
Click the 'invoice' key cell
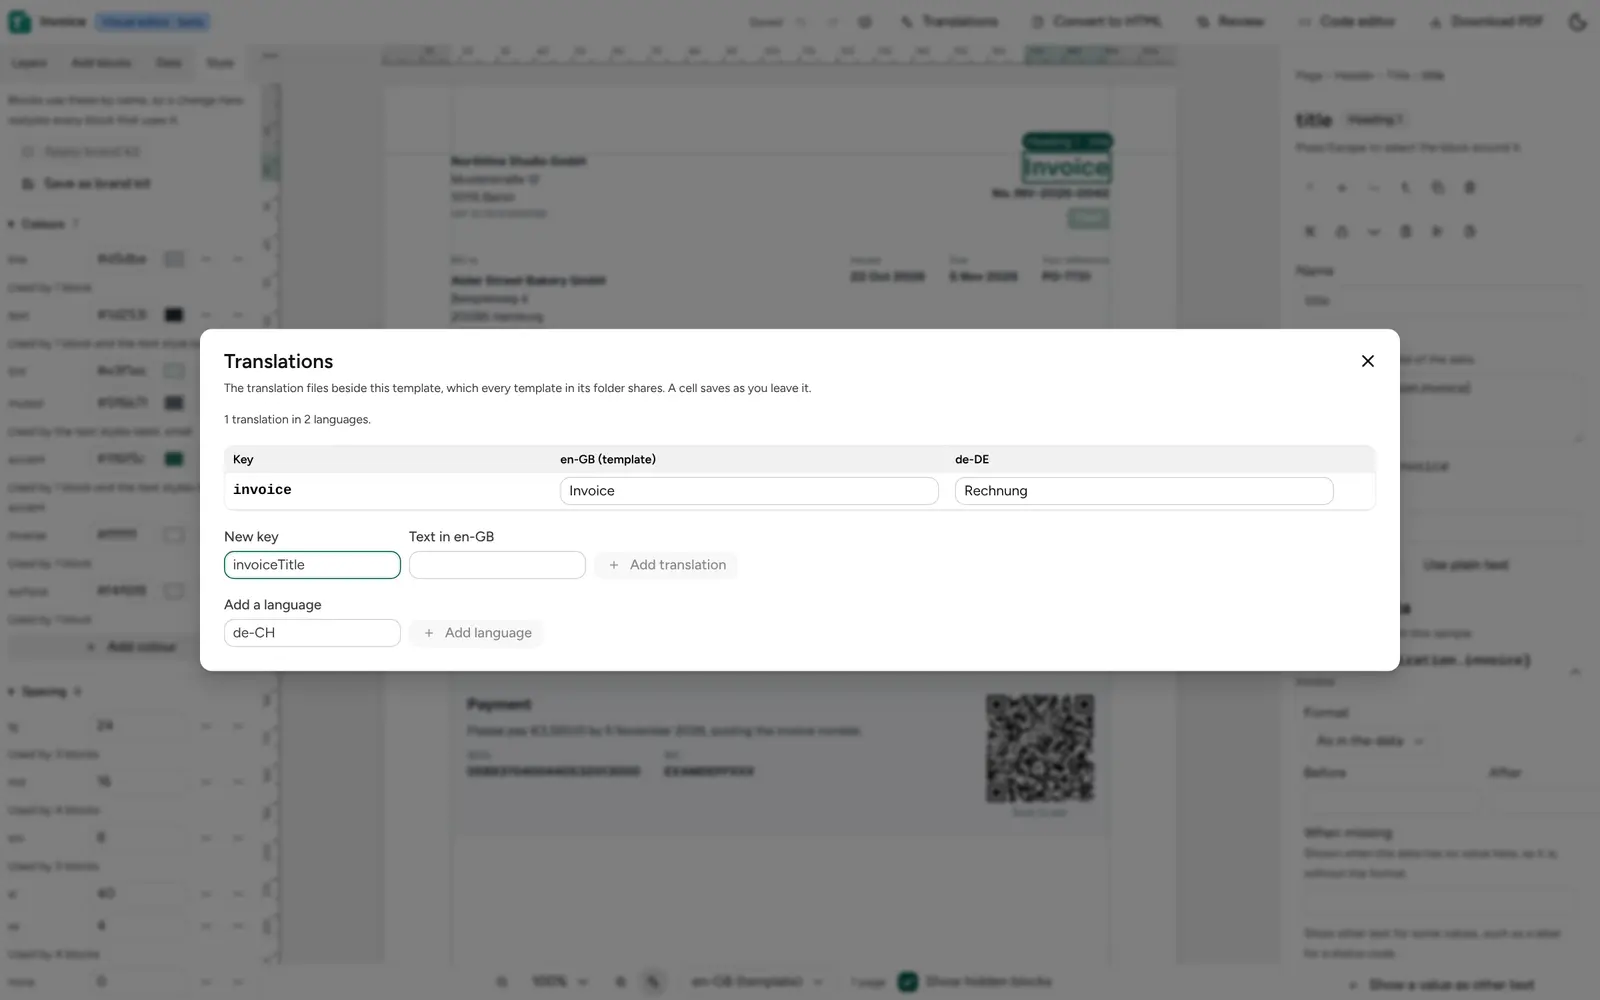pyautogui.click(x=262, y=490)
